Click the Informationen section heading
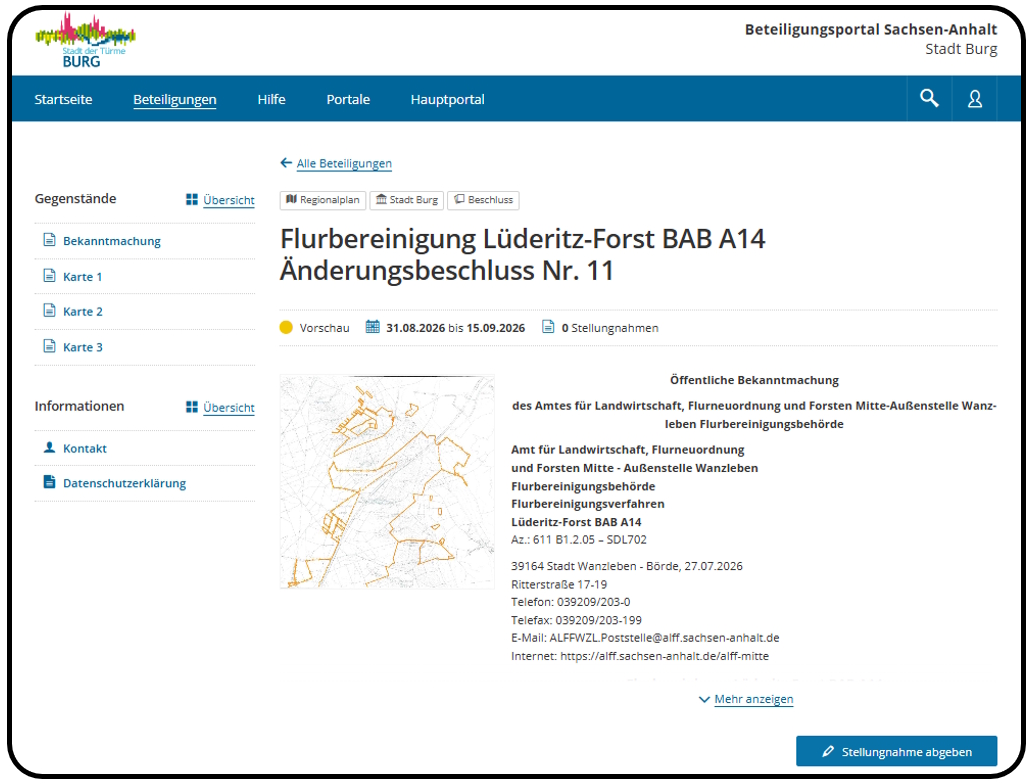This screenshot has width=1032, height=784. click(79, 406)
